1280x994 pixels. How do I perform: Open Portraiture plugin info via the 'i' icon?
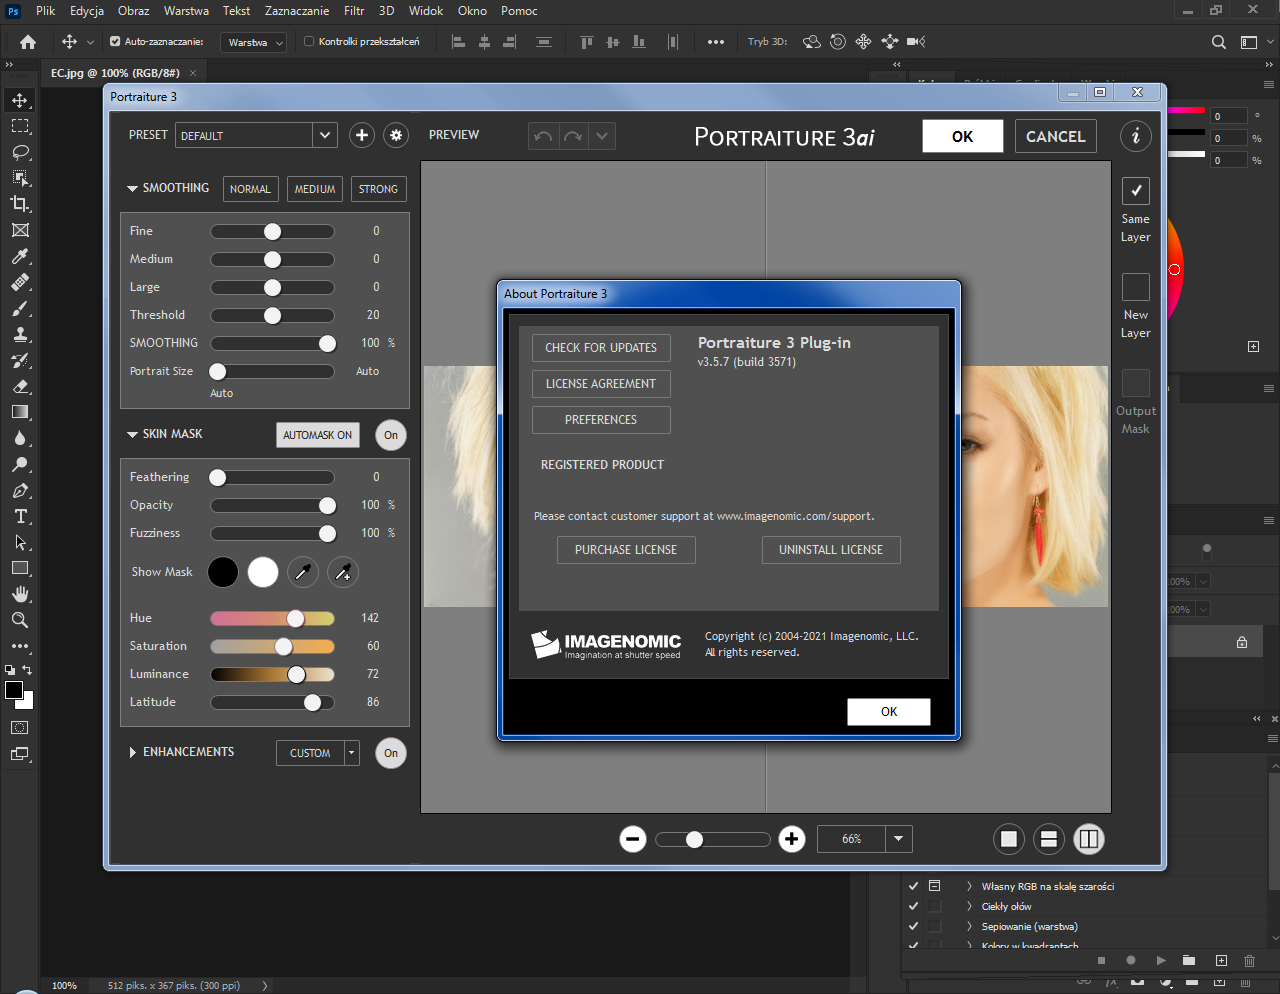pyautogui.click(x=1135, y=136)
